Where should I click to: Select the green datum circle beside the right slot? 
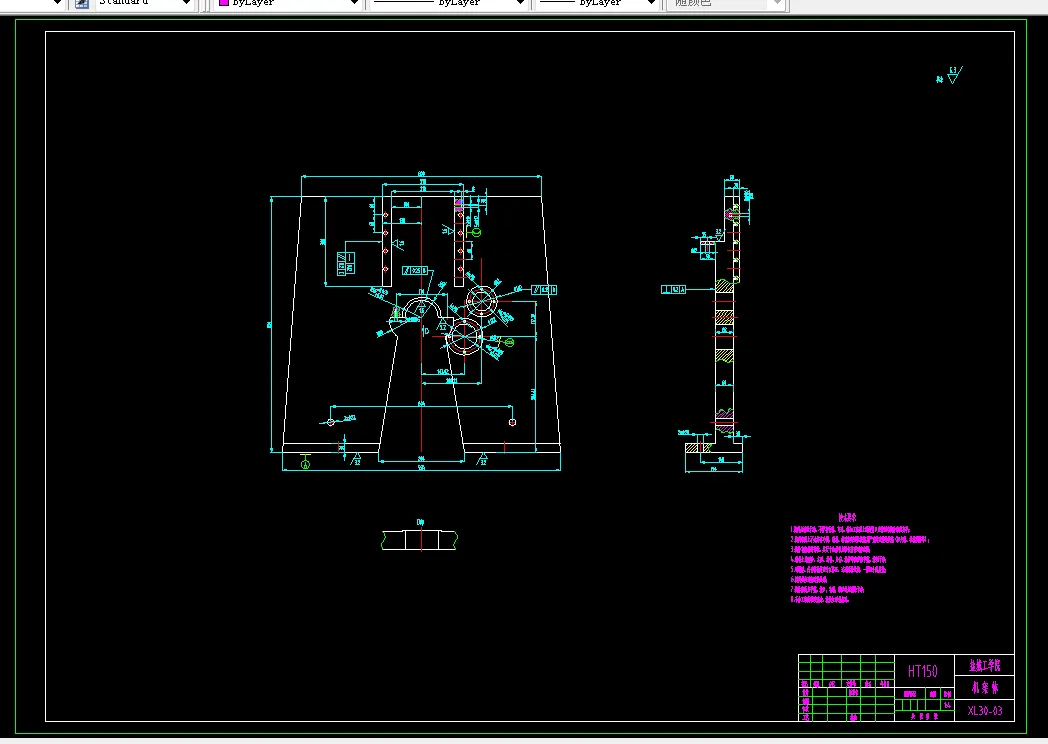click(477, 232)
